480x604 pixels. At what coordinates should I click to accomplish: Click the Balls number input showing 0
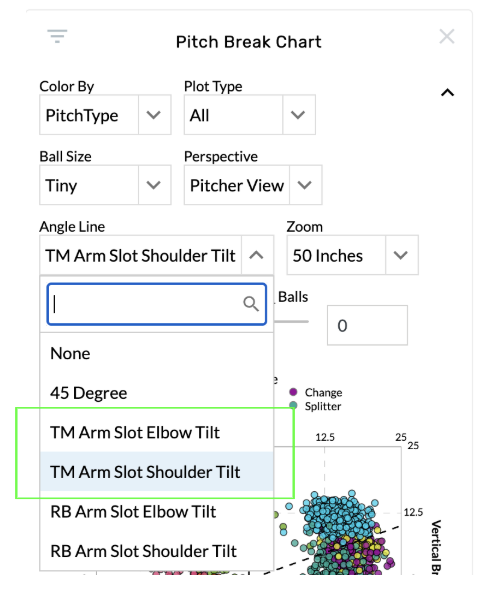(x=367, y=325)
